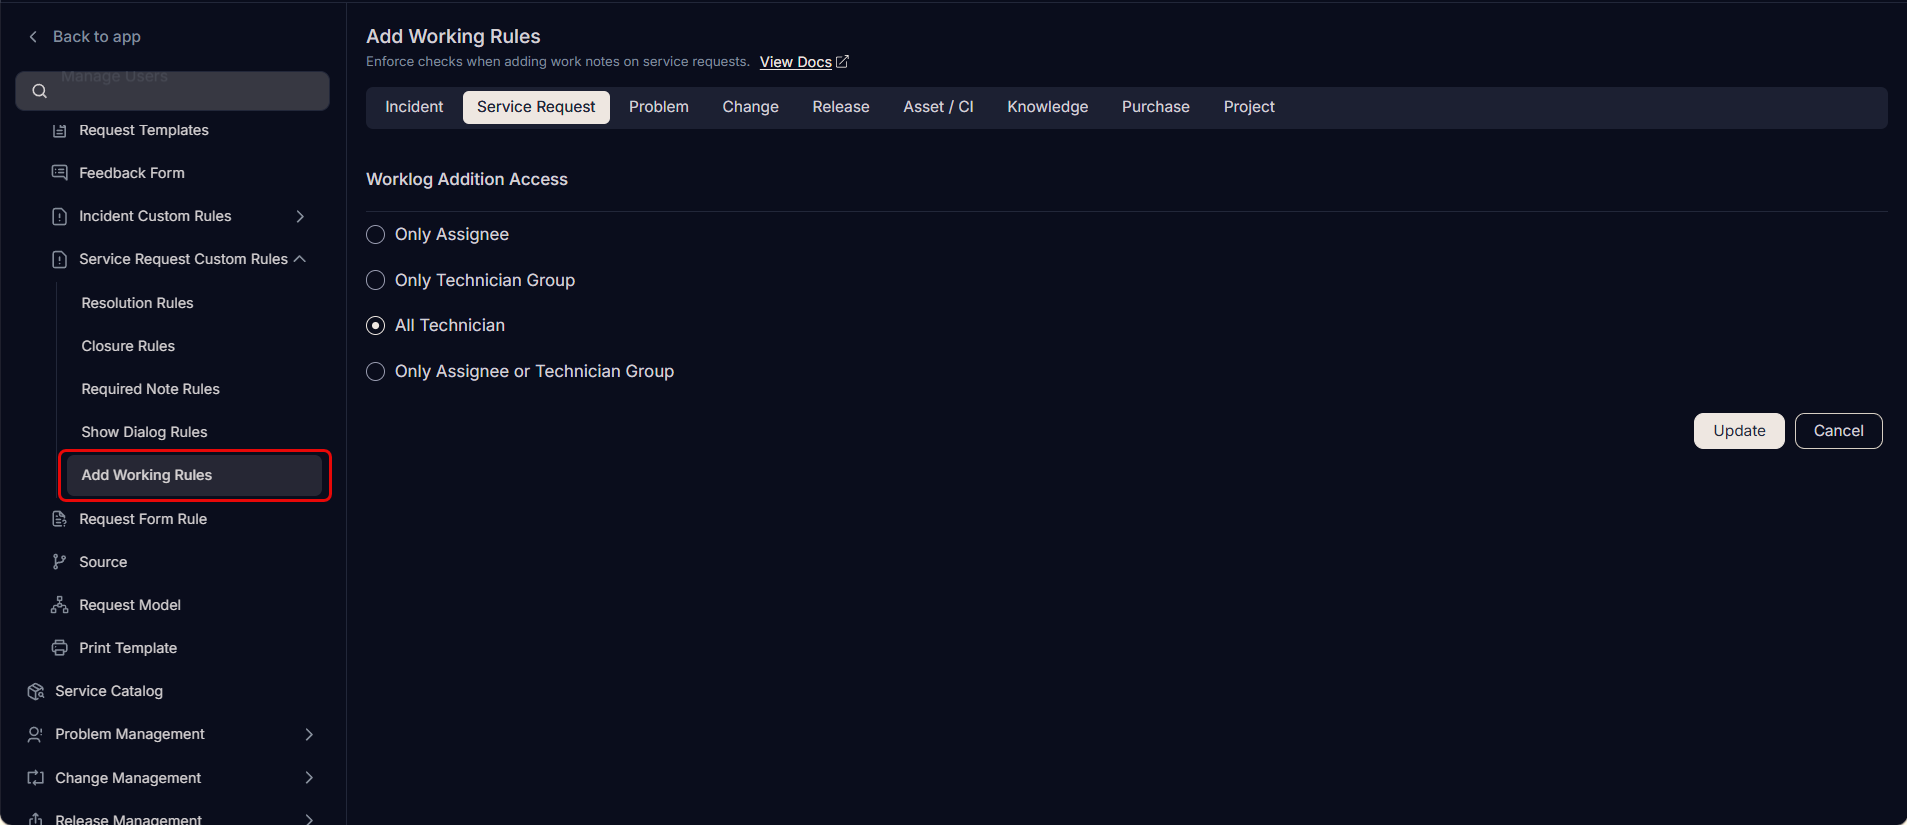
Task: Click the Request Templates icon
Action: click(x=60, y=131)
